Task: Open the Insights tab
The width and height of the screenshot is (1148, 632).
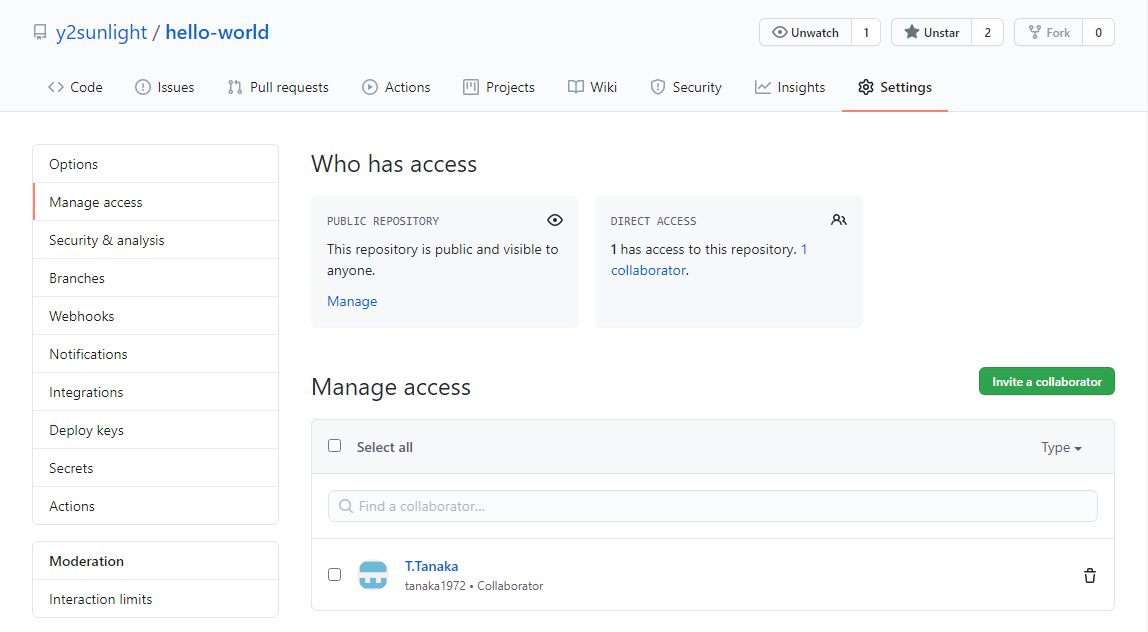Action: (790, 87)
